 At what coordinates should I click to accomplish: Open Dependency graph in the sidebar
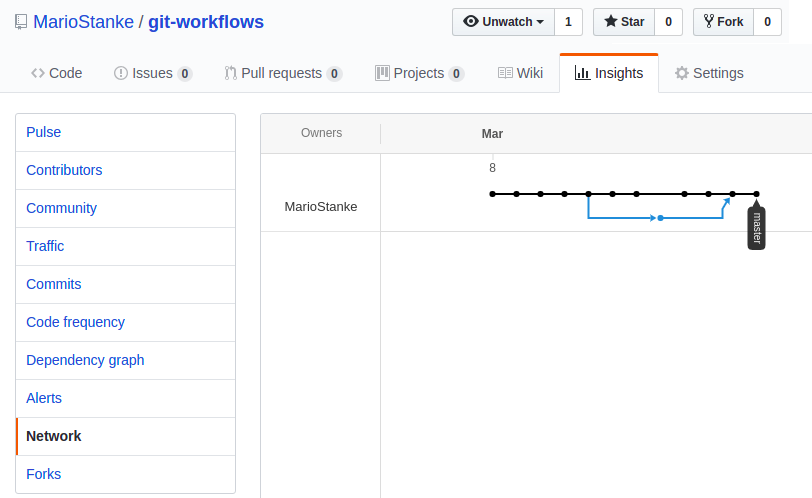click(x=126, y=360)
